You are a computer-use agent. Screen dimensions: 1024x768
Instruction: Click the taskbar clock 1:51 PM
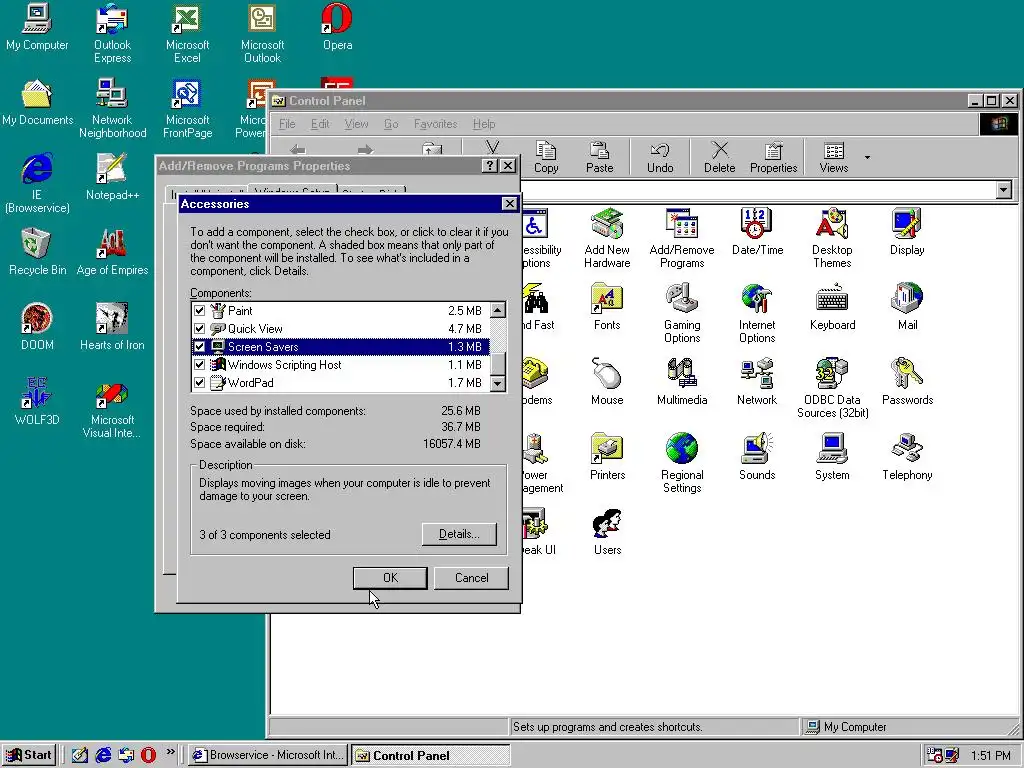(x=990, y=756)
